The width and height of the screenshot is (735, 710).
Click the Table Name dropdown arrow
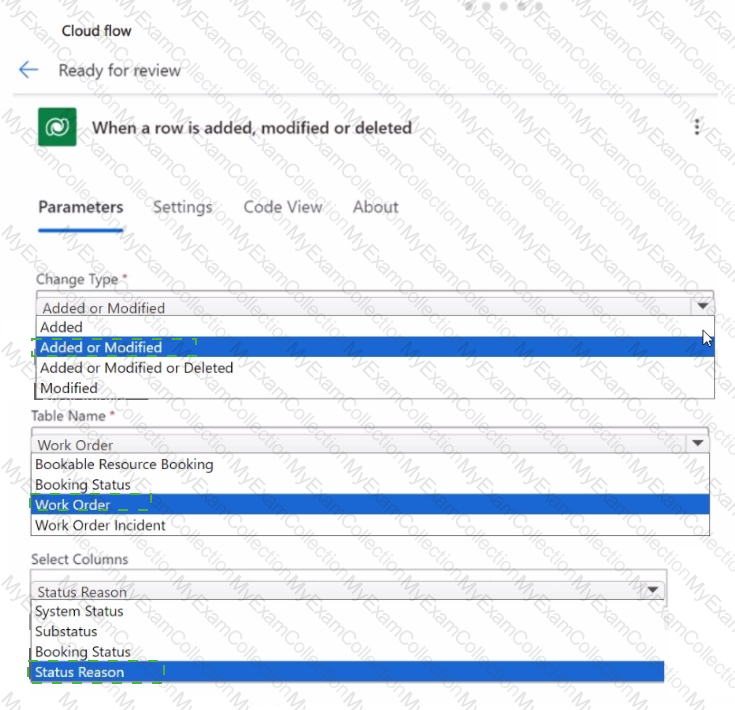(697, 444)
